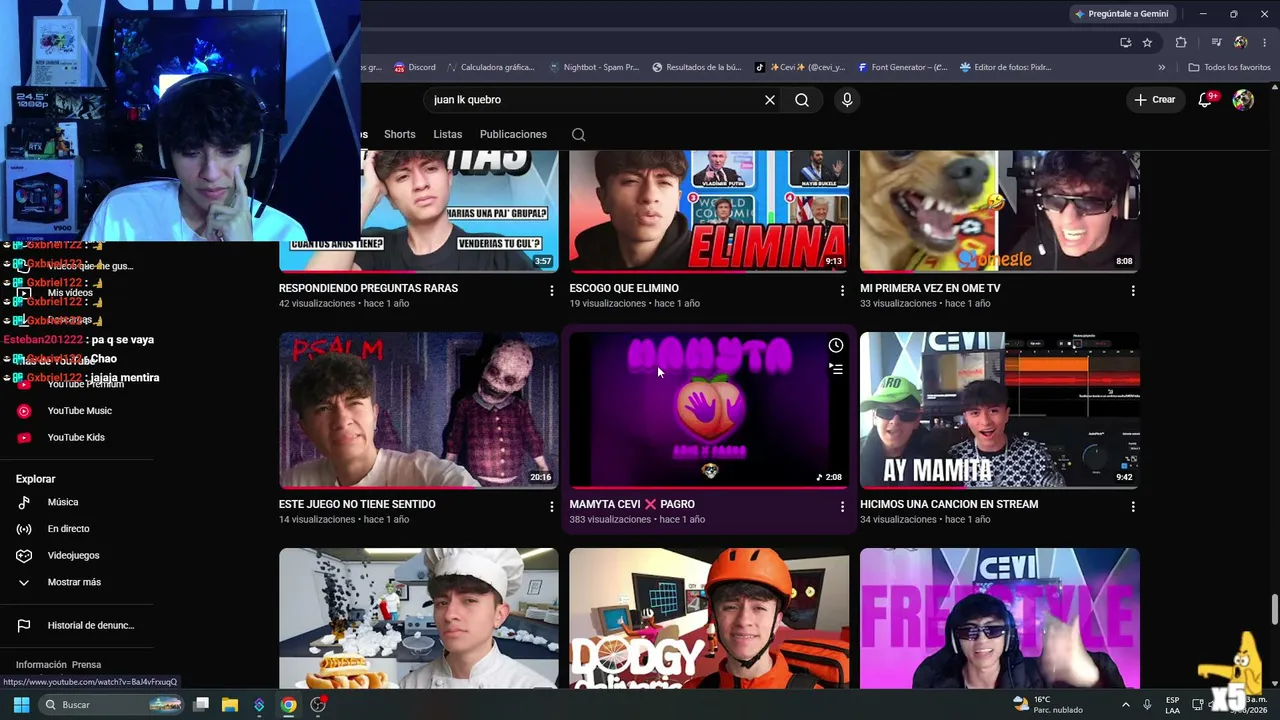
Task: Open options for ESTE JUEGO NO TIENE SENTIDO
Action: click(551, 507)
